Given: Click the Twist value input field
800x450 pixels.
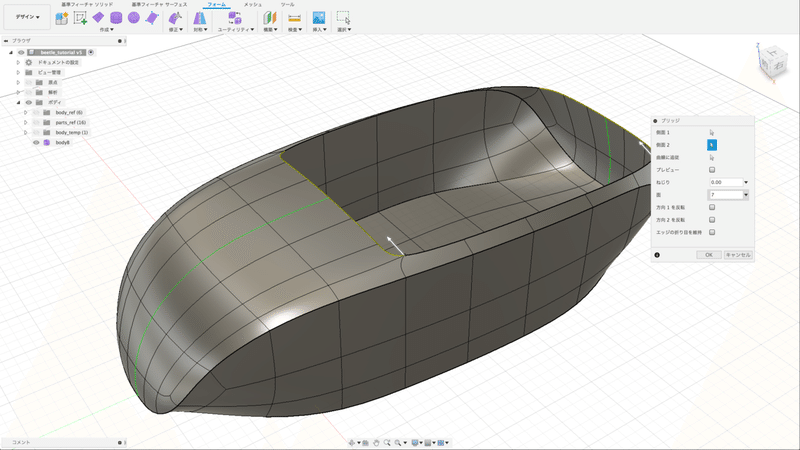Looking at the screenshot, I should click(x=725, y=182).
